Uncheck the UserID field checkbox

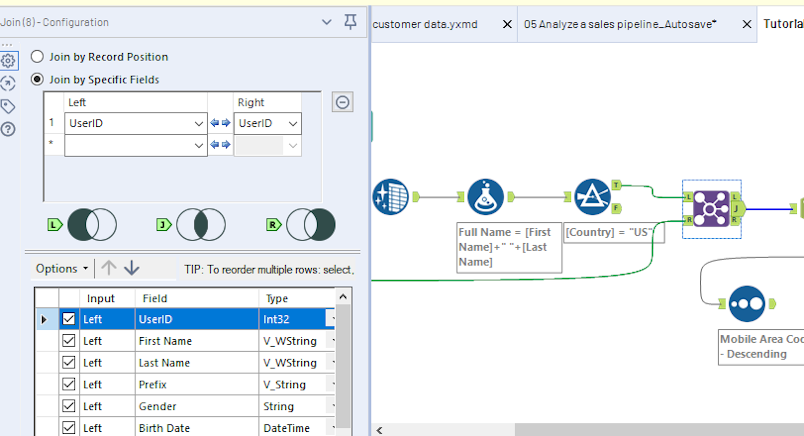click(69, 319)
